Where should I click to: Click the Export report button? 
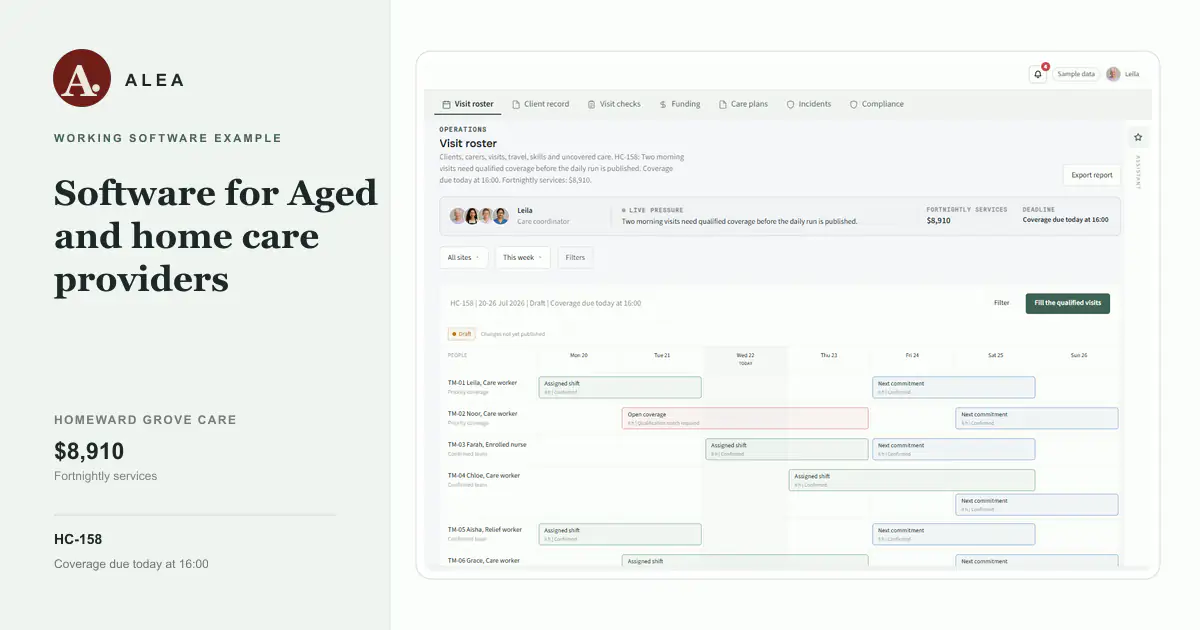[1091, 175]
